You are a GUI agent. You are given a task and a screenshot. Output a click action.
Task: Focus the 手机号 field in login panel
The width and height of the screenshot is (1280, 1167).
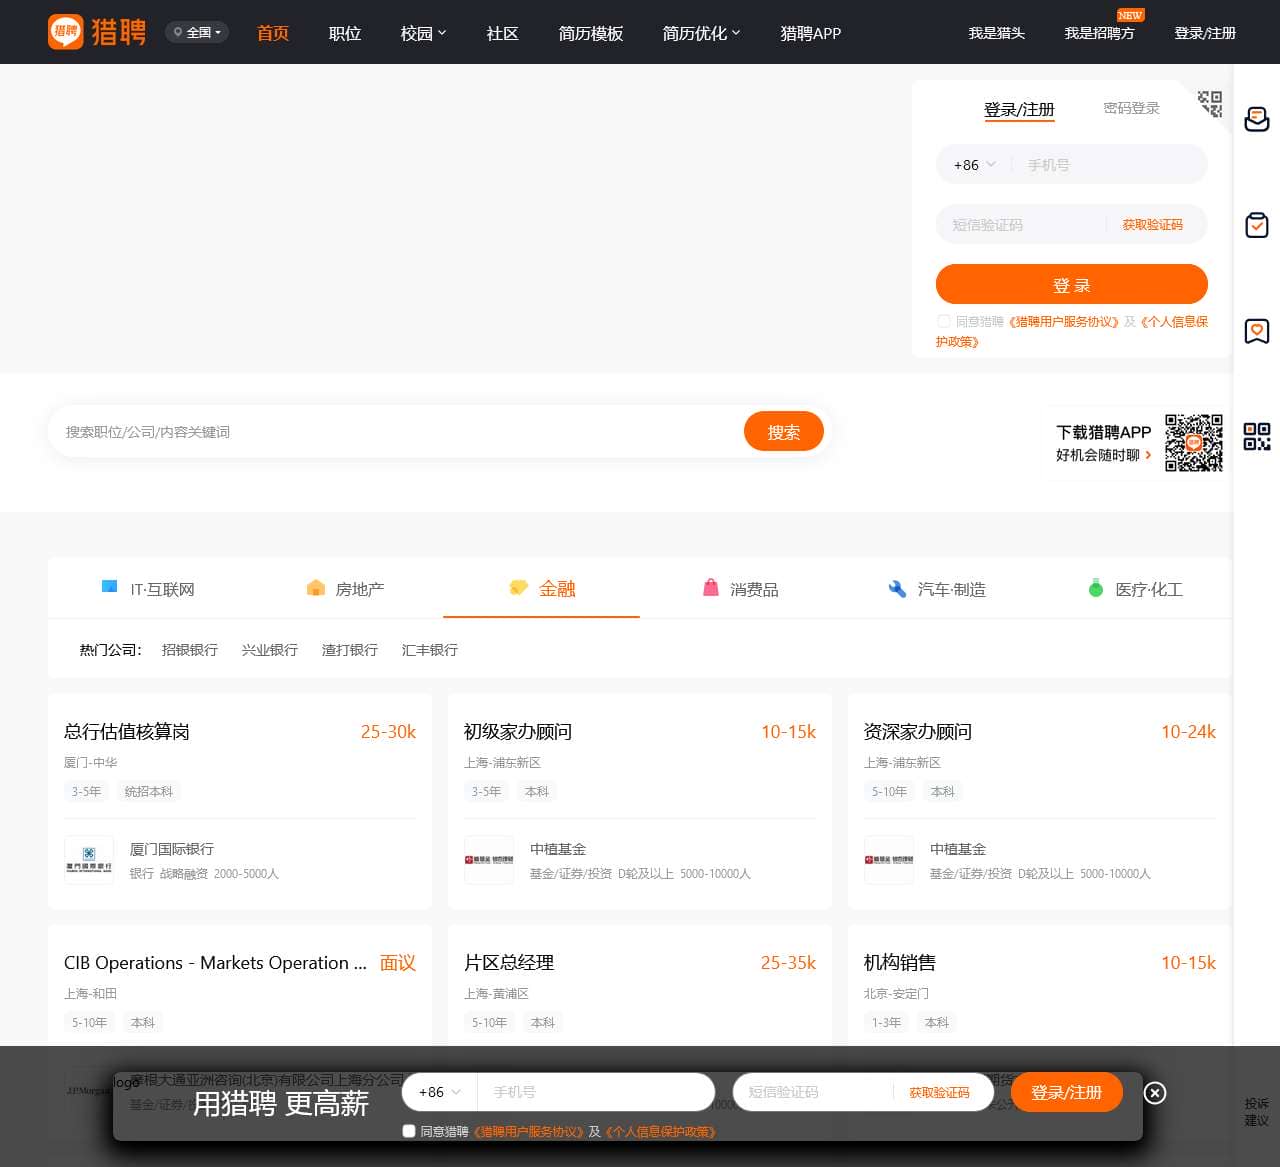[1110, 165]
